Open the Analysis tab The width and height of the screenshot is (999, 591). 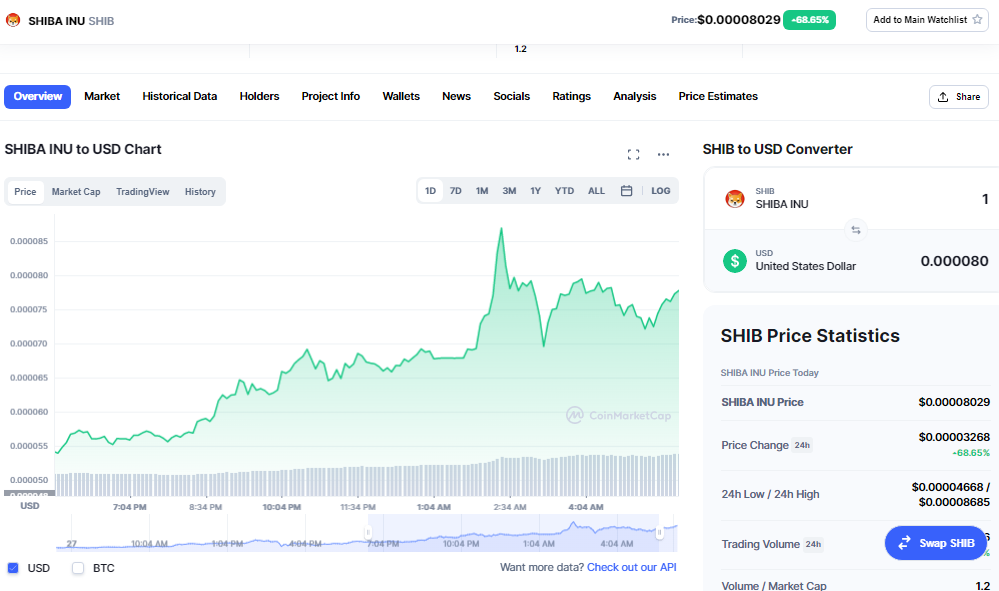[x=635, y=96]
